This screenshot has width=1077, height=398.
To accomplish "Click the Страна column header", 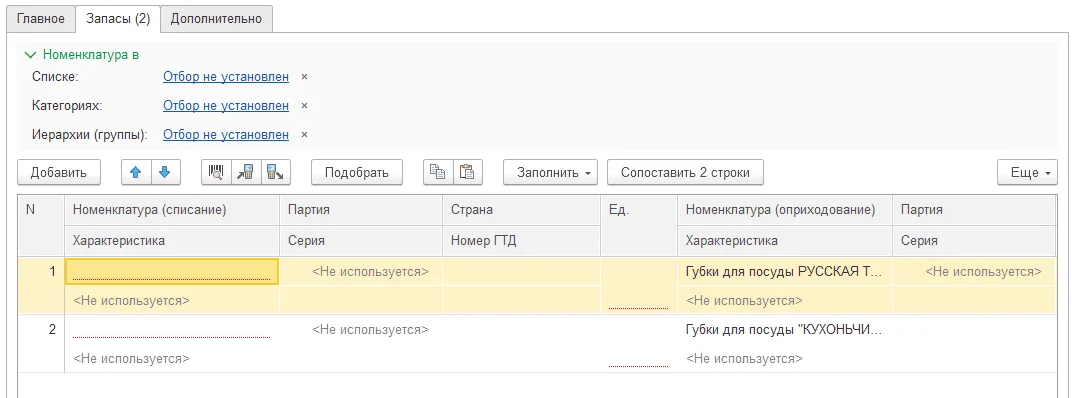I will [x=521, y=210].
